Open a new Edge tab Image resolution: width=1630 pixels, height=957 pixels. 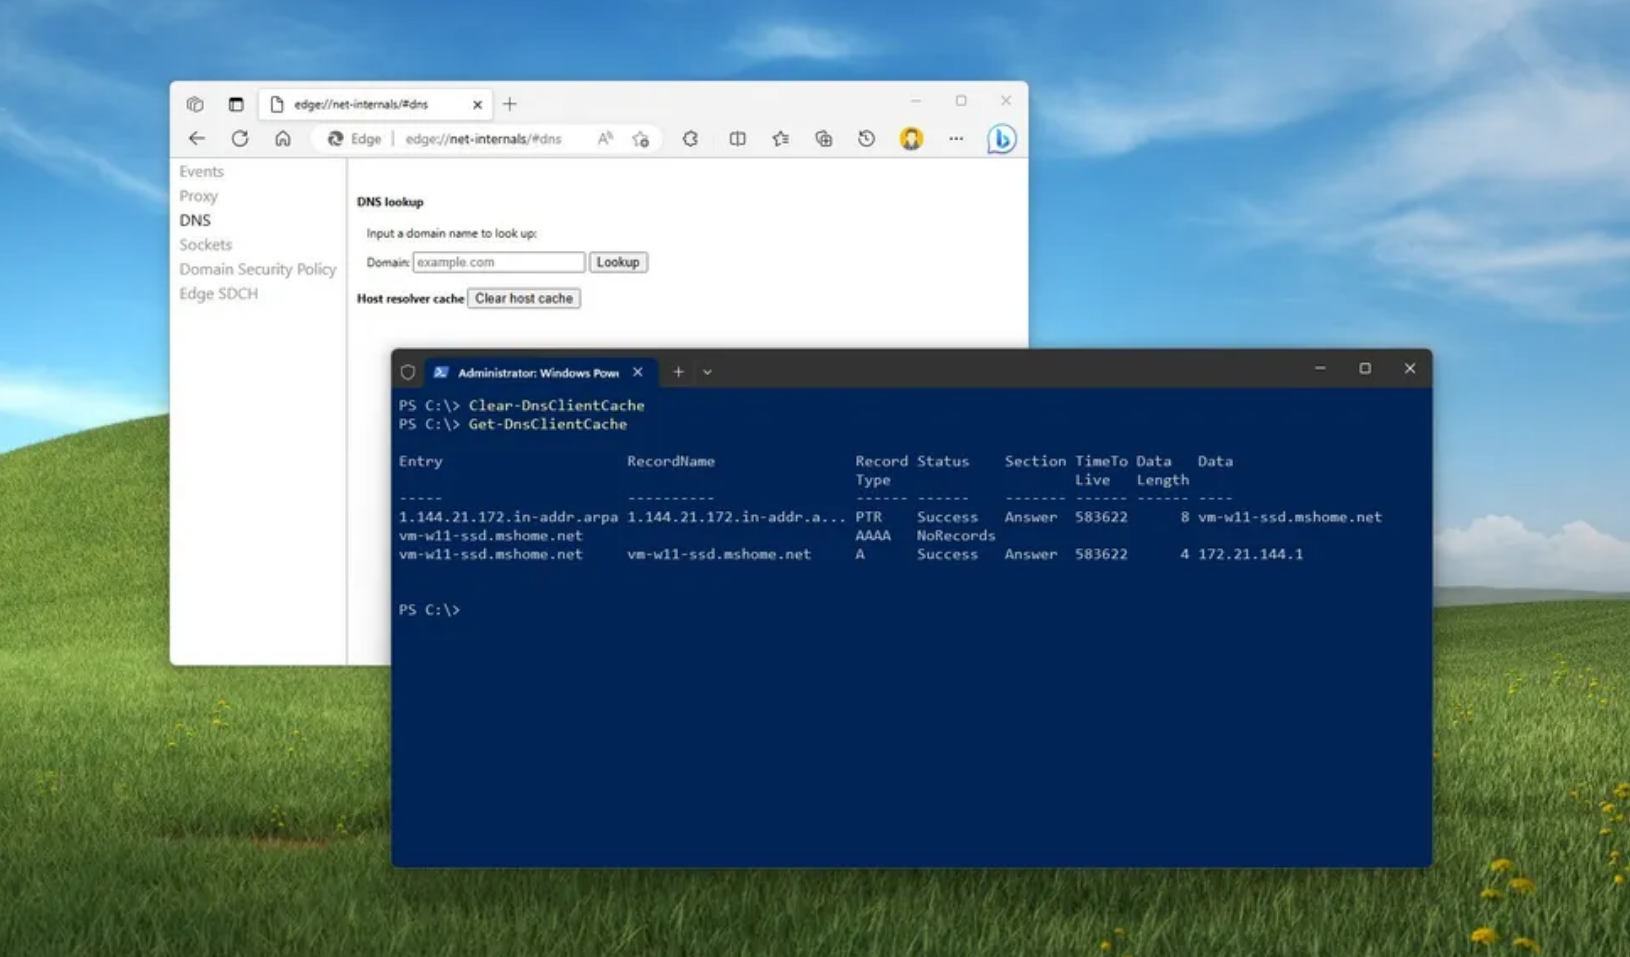click(510, 104)
